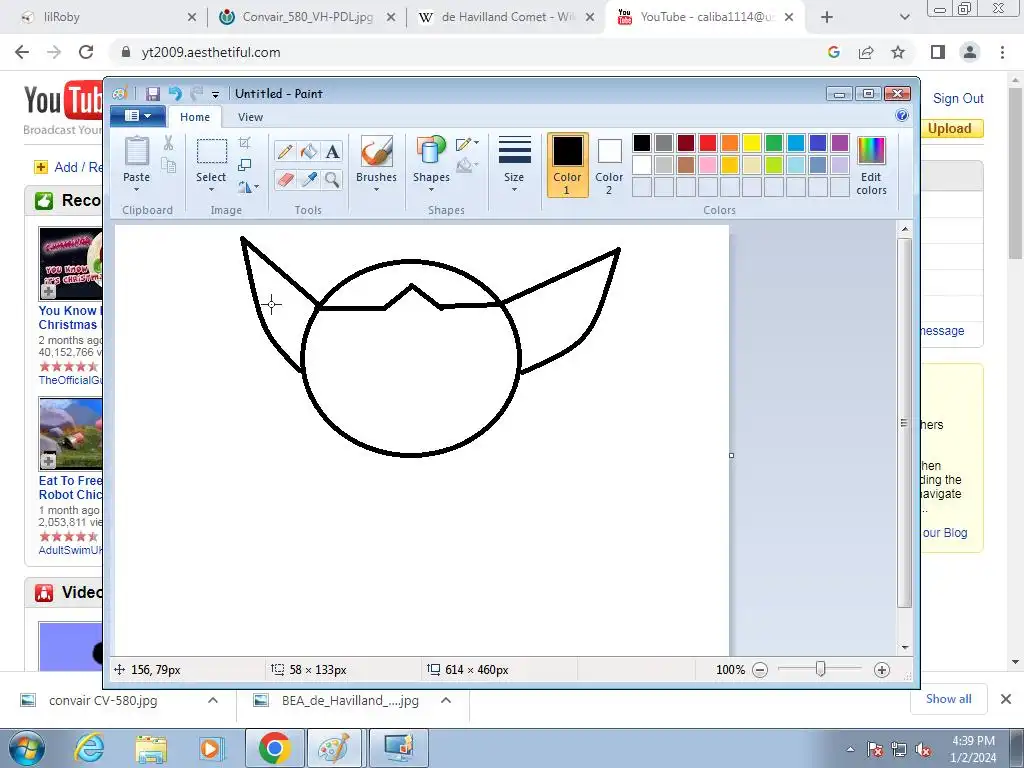Bookmark this page with the star icon
The width and height of the screenshot is (1024, 768).
[x=898, y=52]
